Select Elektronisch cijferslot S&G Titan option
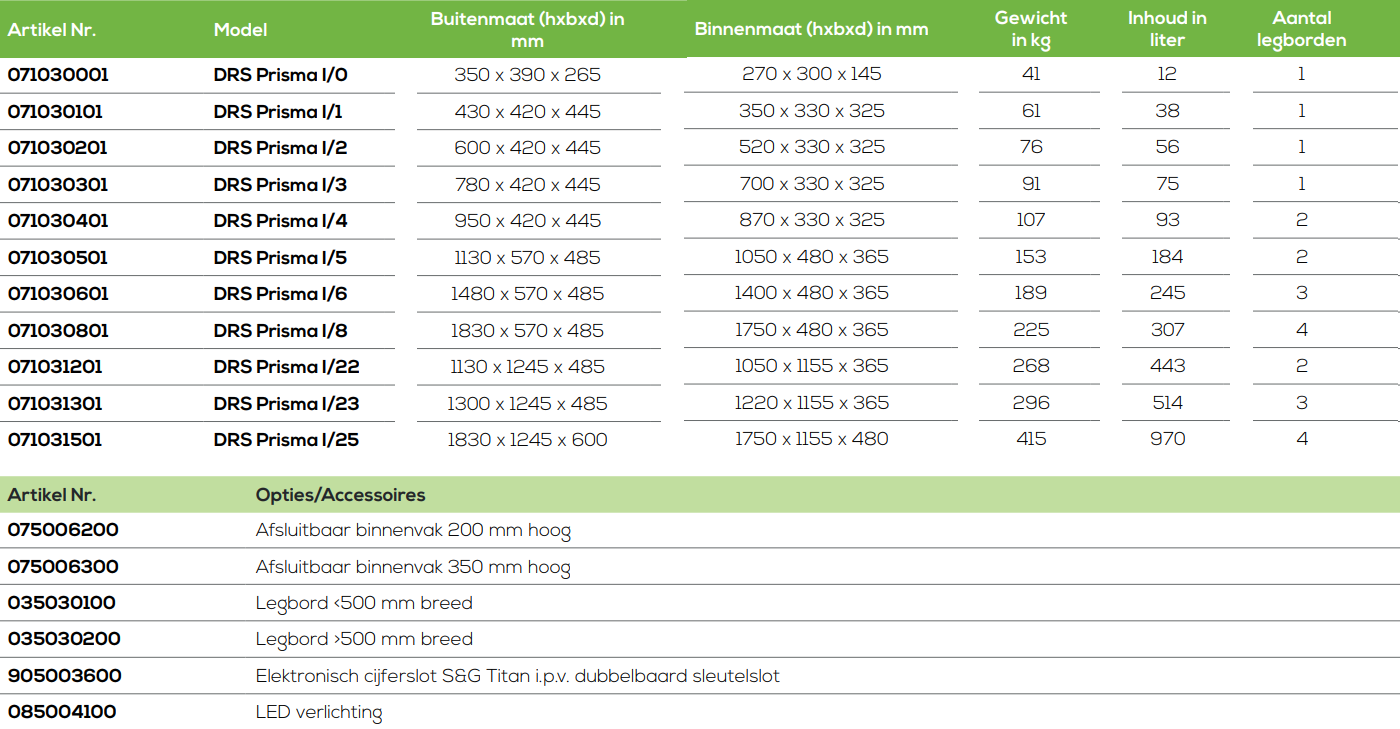Viewport: 1400px width, 729px height. tap(518, 676)
